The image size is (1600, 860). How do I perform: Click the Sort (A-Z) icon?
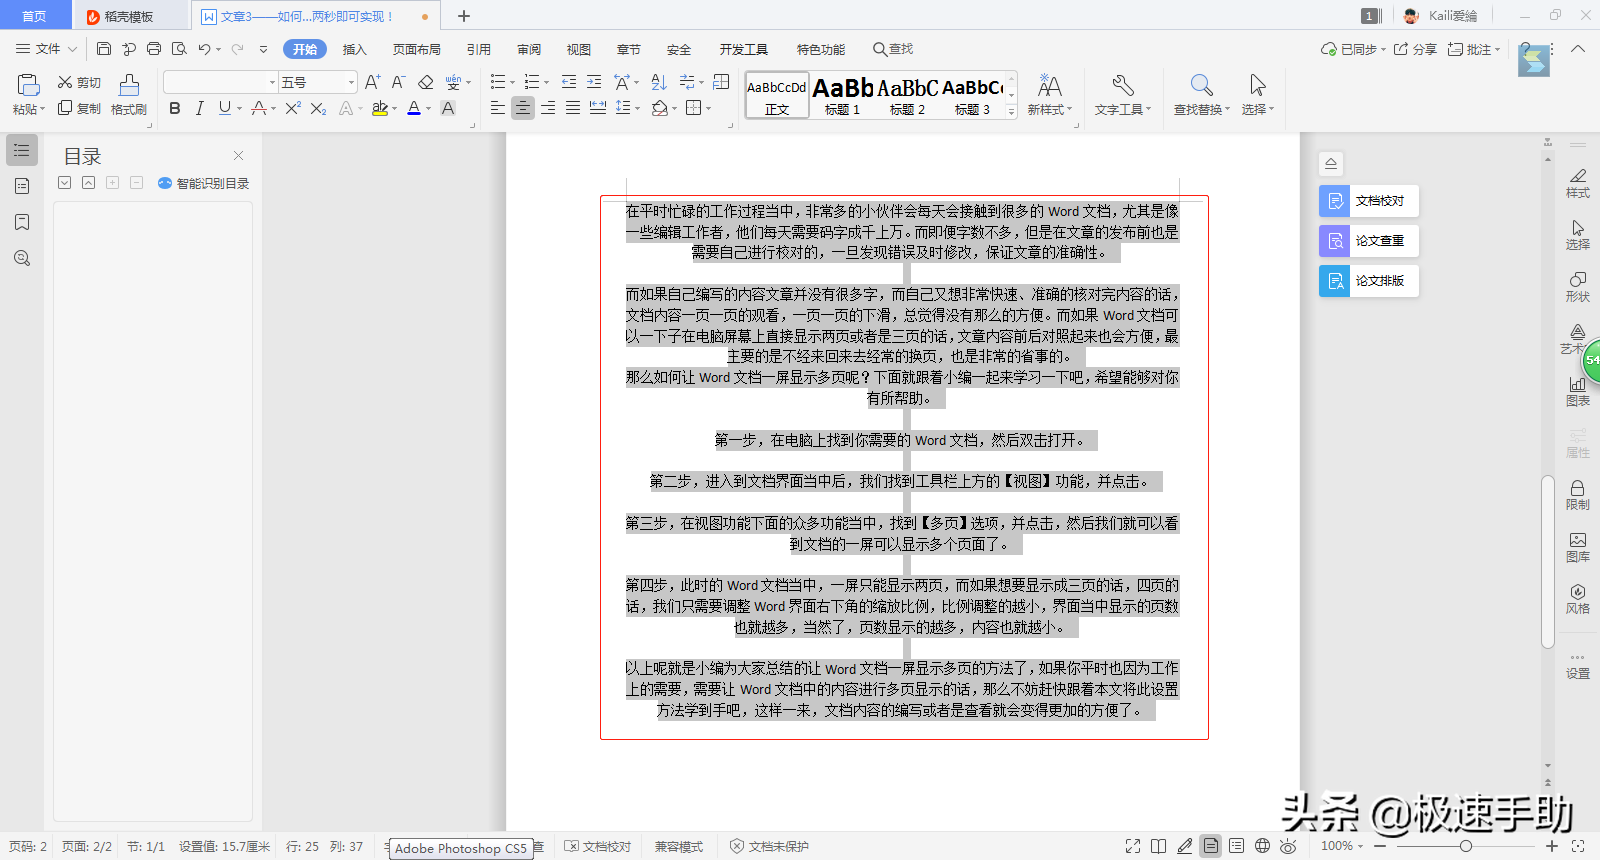click(658, 82)
